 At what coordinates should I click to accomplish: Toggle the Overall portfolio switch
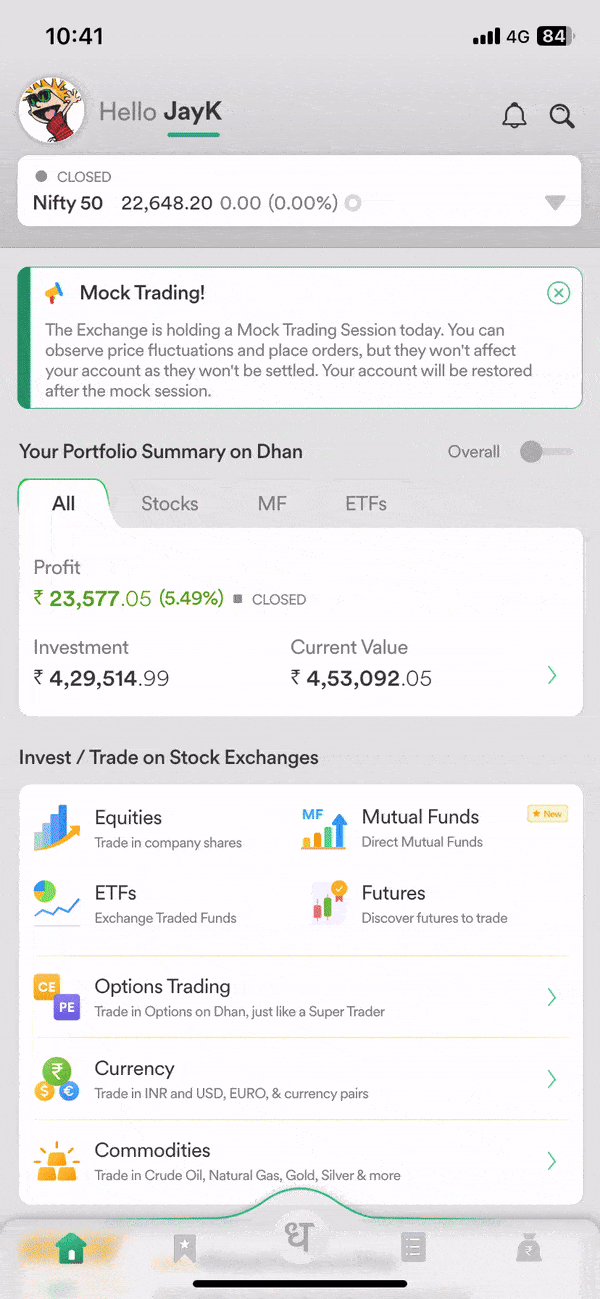pyautogui.click(x=546, y=452)
